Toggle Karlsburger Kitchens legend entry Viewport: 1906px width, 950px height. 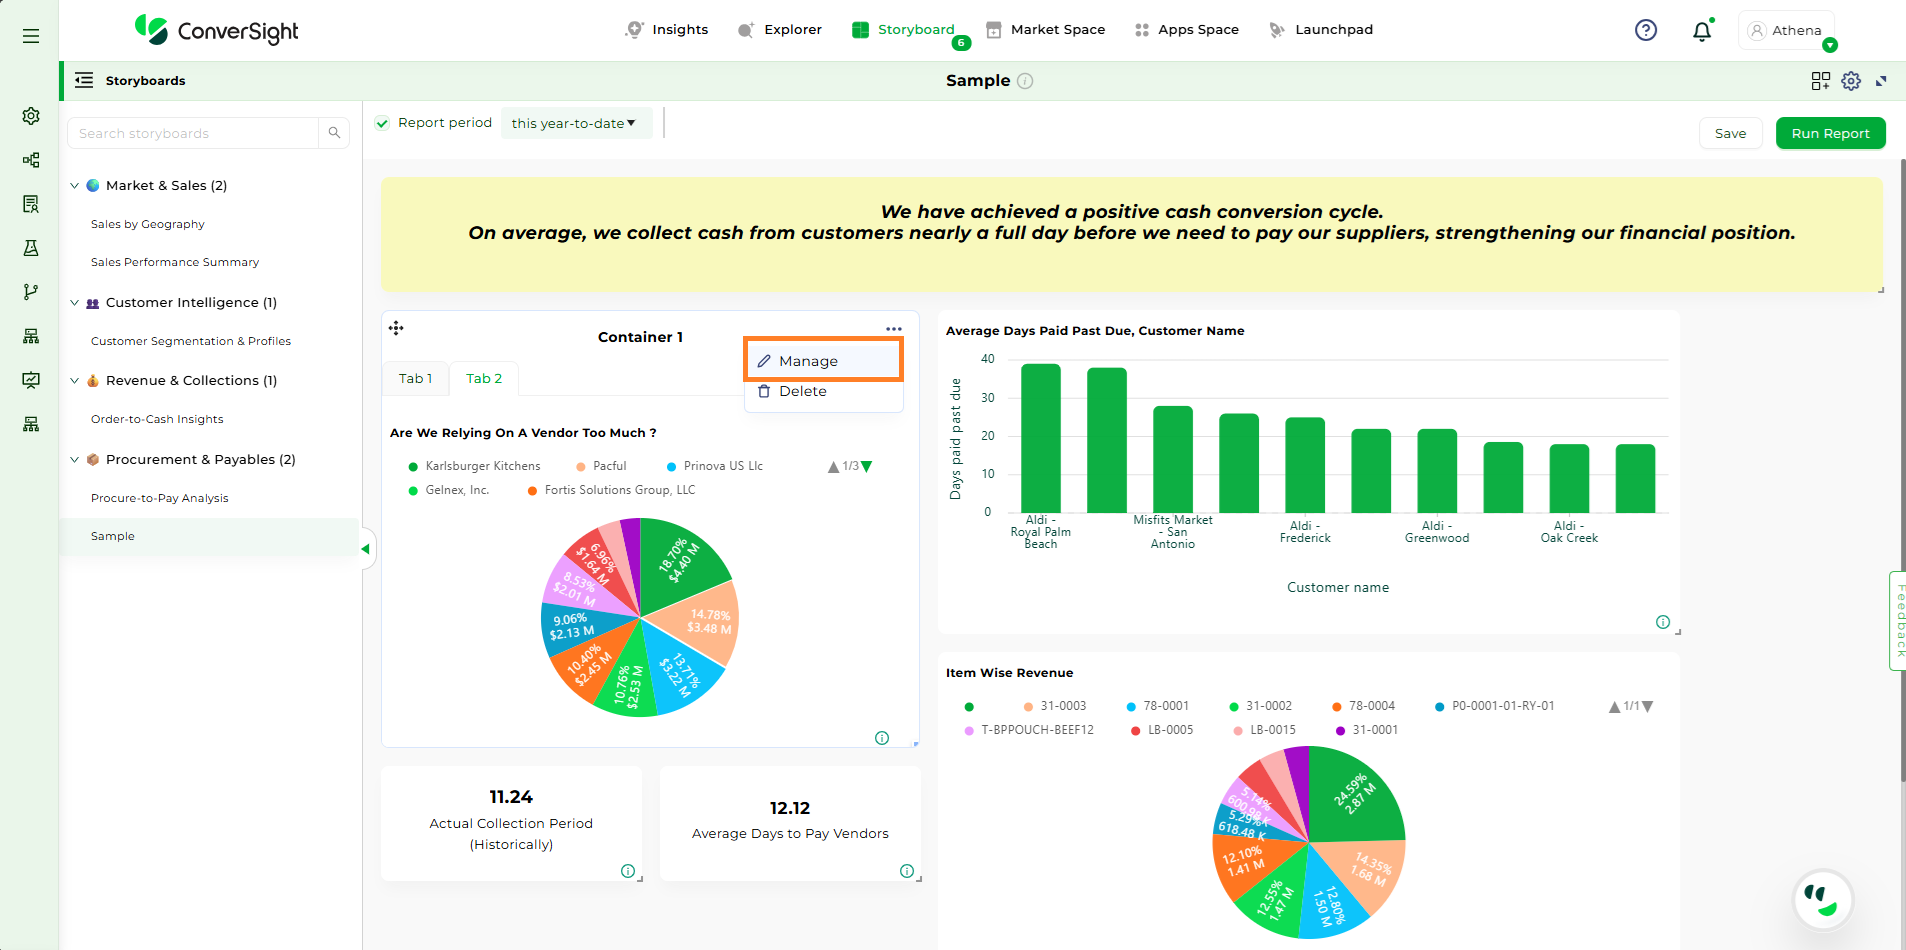pos(474,466)
